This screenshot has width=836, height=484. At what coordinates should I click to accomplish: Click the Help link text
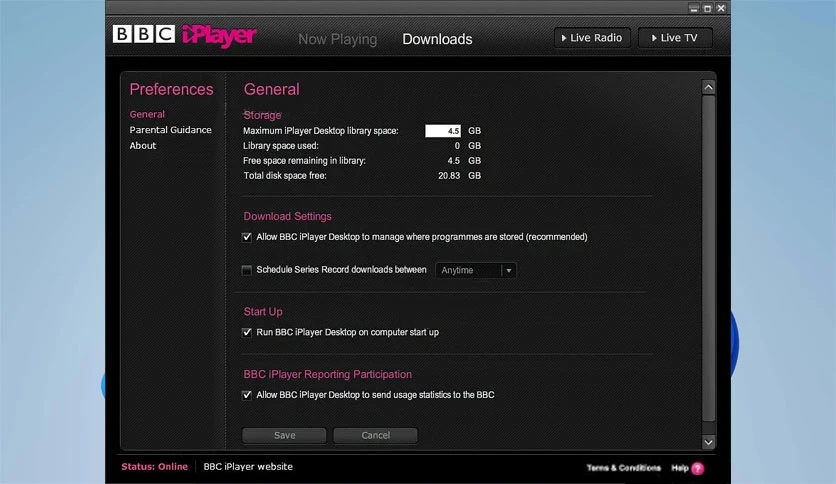(680, 468)
